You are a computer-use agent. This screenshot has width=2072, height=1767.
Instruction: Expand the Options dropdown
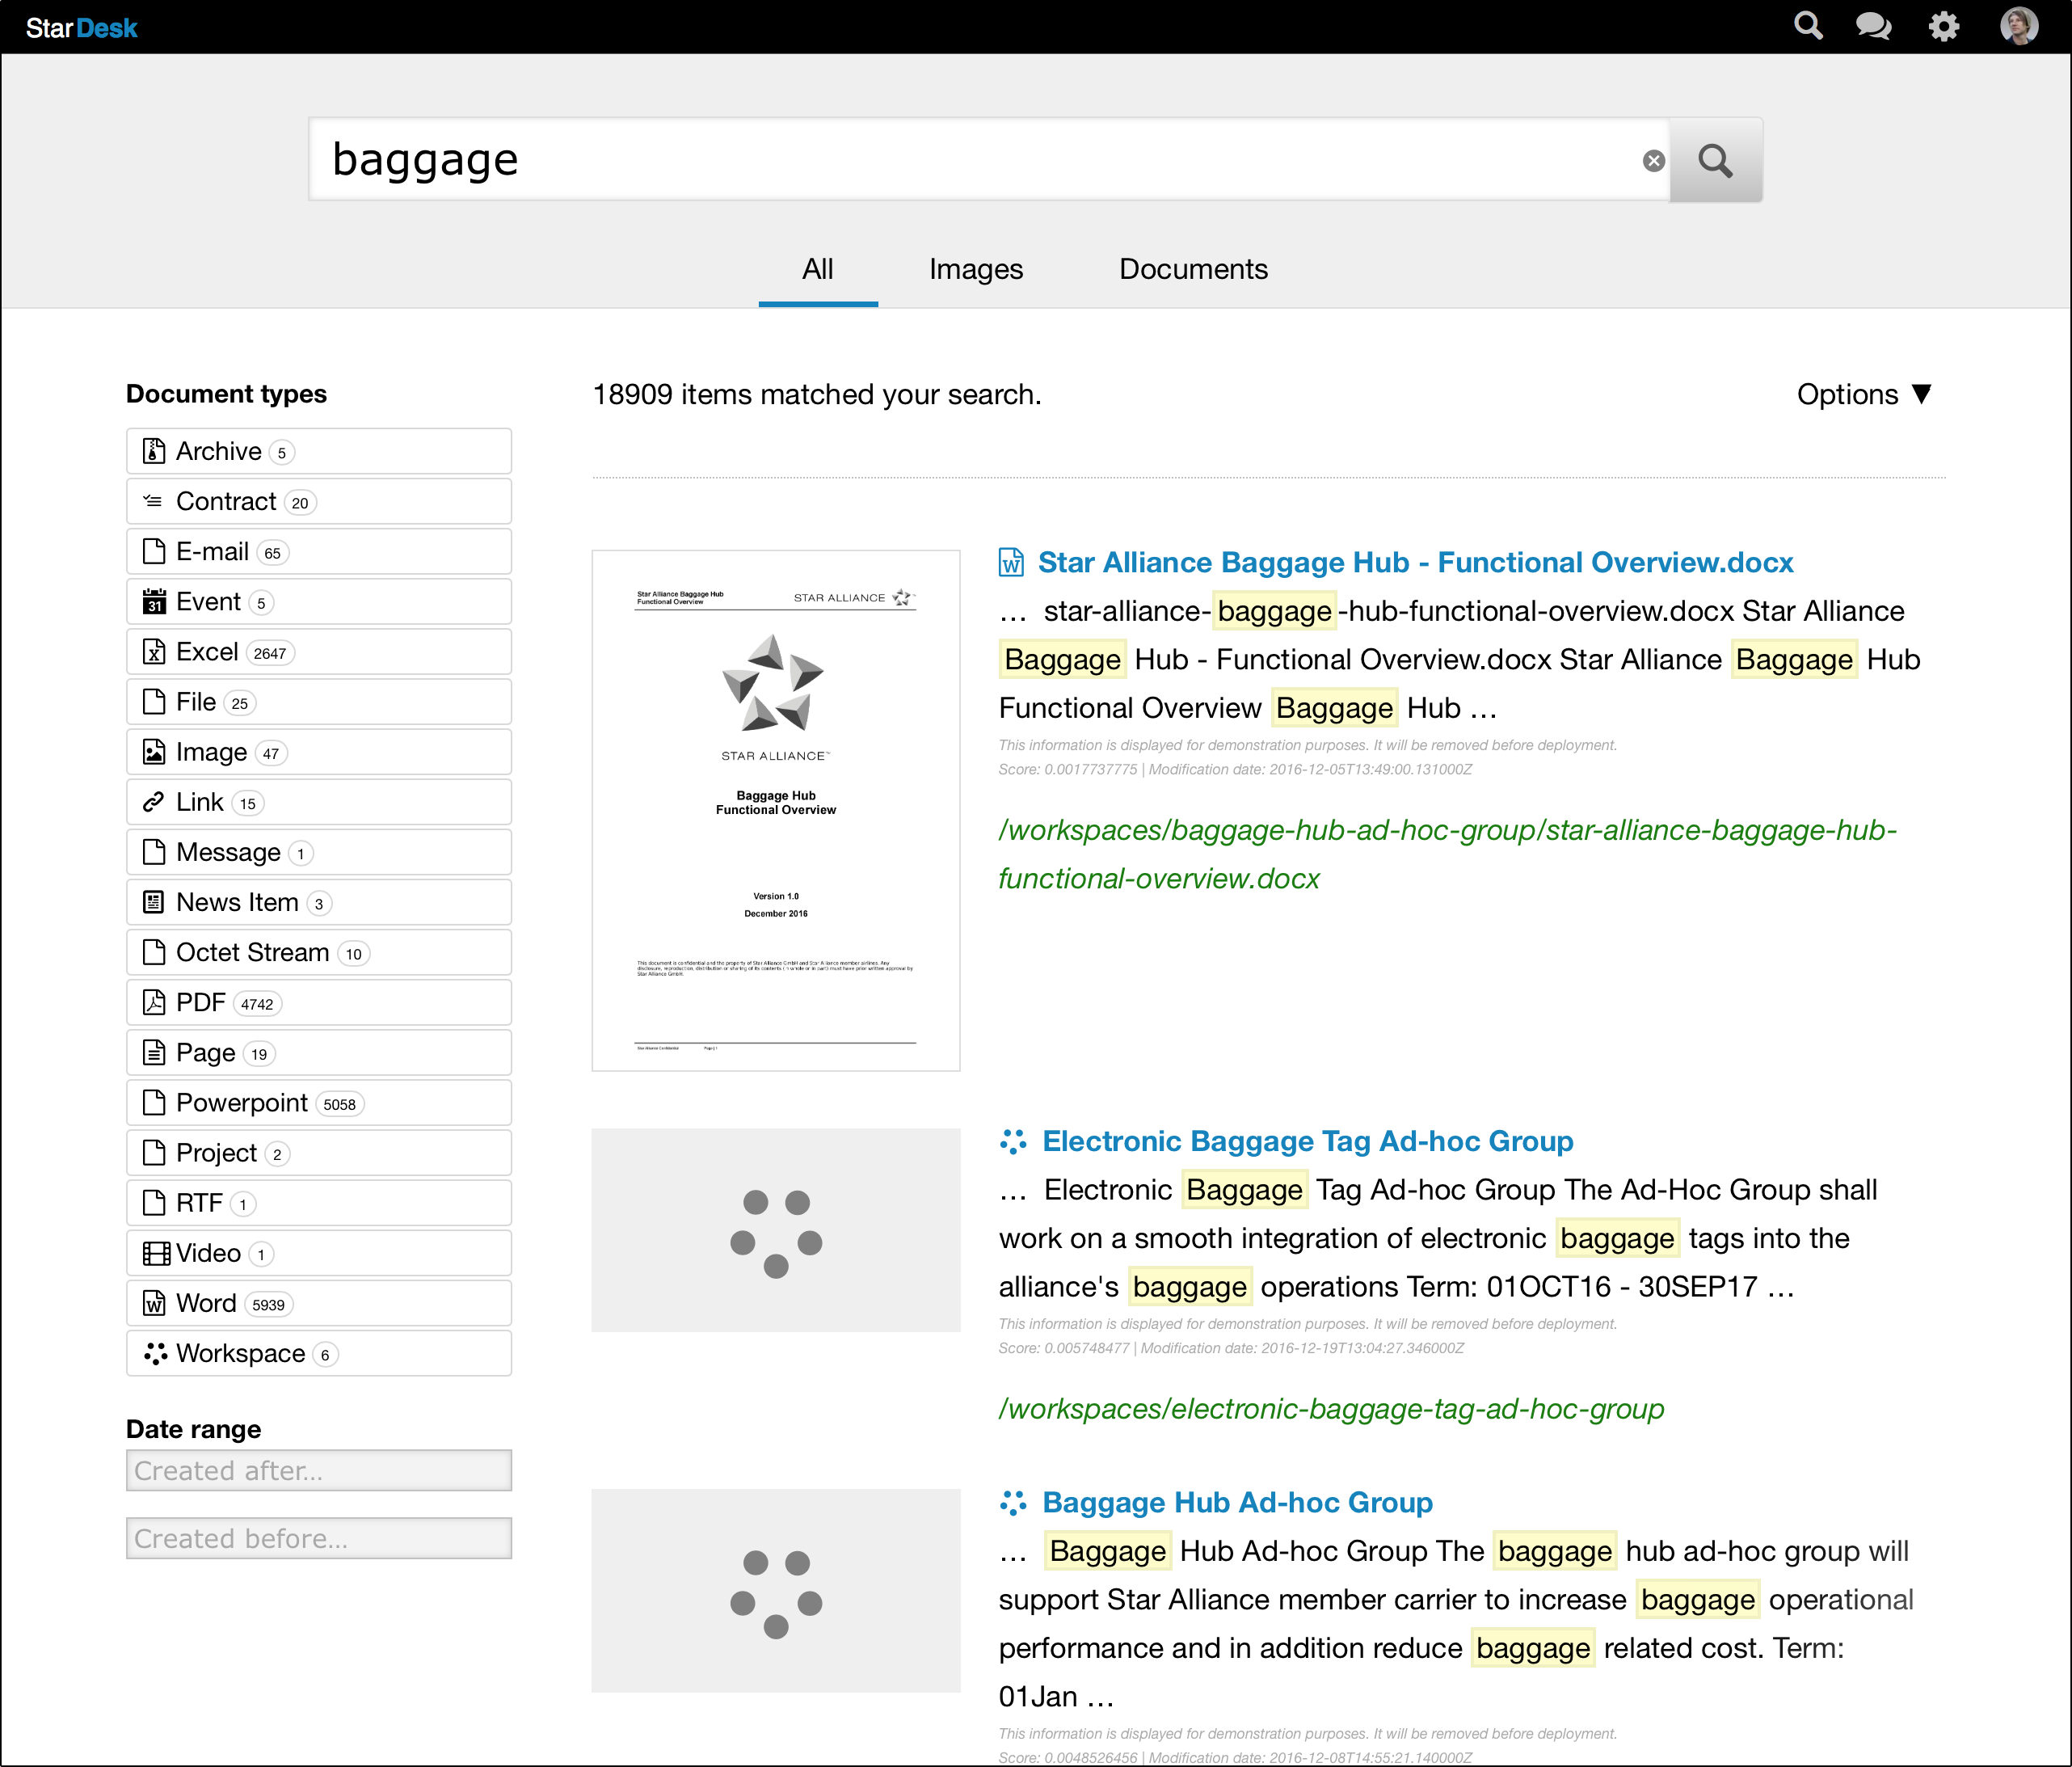tap(1863, 394)
